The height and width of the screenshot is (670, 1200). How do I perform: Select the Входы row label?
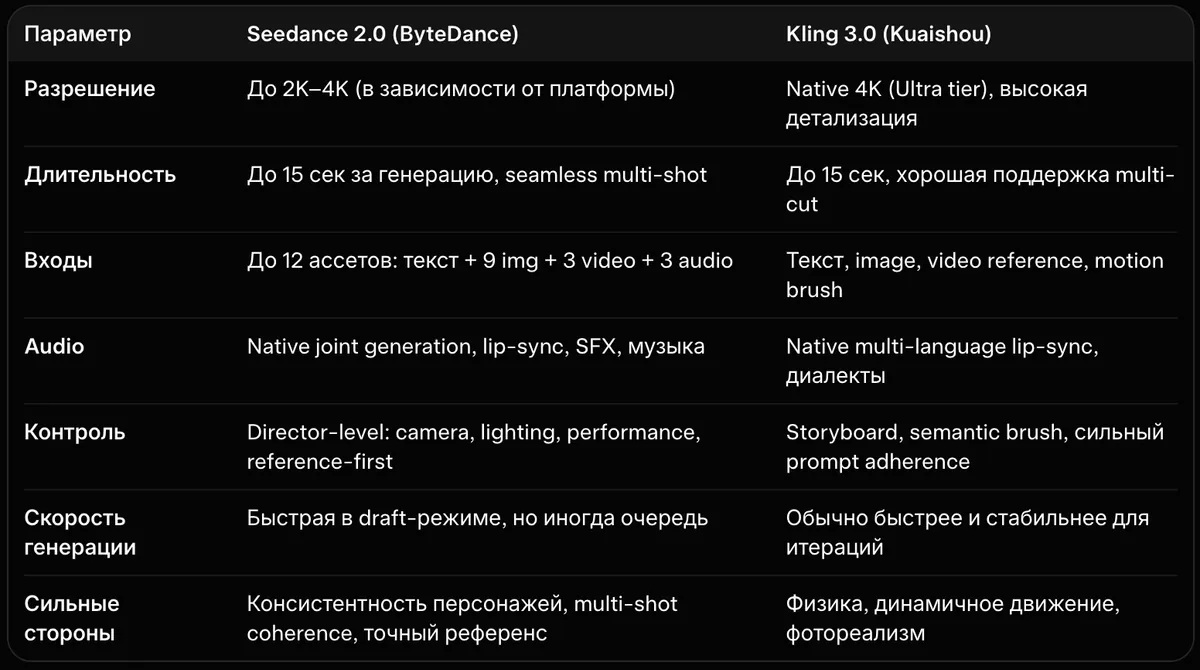point(59,261)
